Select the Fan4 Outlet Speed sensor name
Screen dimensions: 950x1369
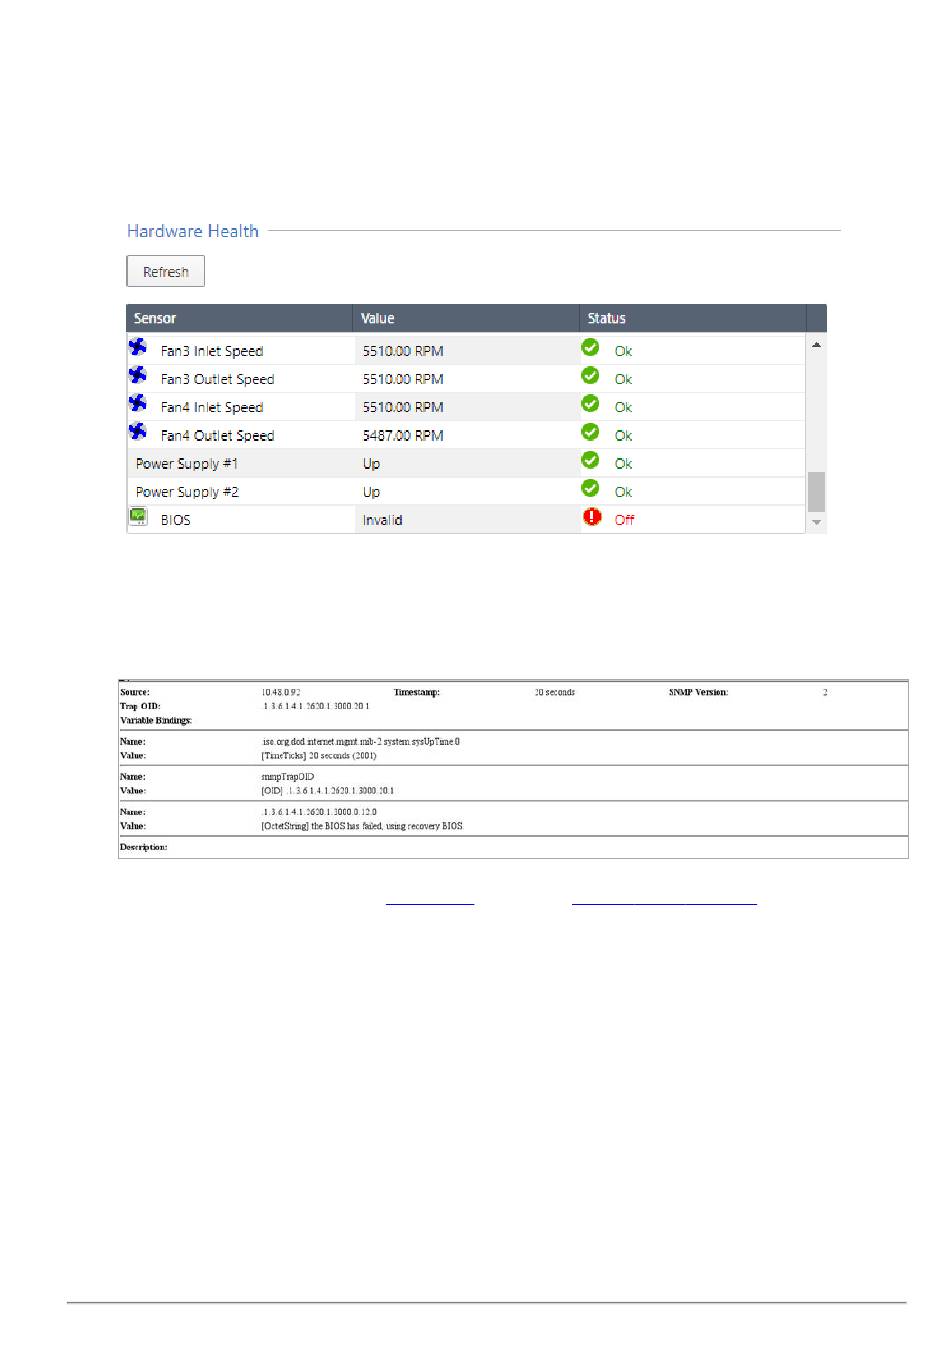217,436
